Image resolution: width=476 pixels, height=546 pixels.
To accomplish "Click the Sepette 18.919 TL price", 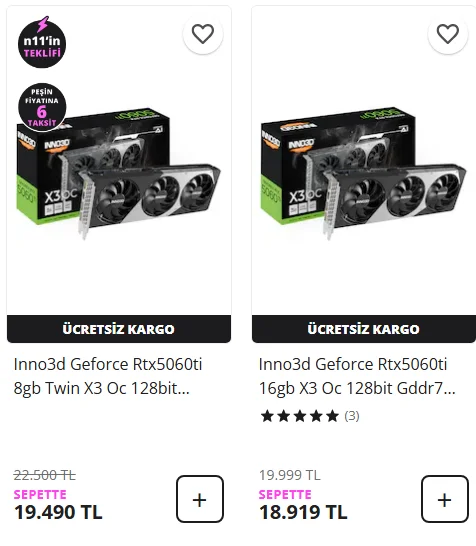I will pyautogui.click(x=303, y=512).
